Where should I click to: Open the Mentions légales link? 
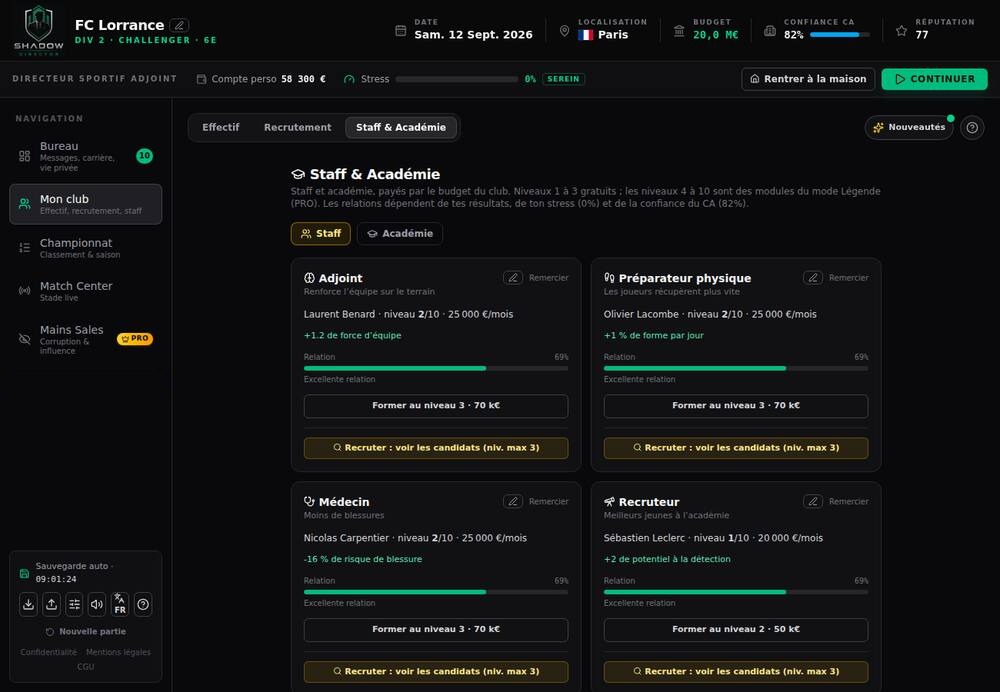[x=119, y=652]
